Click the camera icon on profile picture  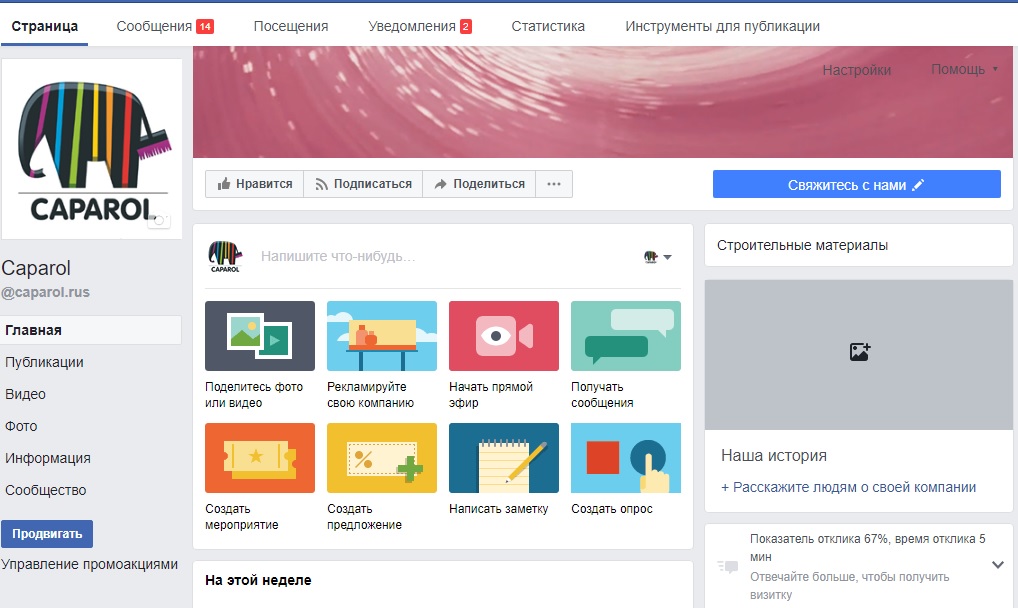[159, 221]
